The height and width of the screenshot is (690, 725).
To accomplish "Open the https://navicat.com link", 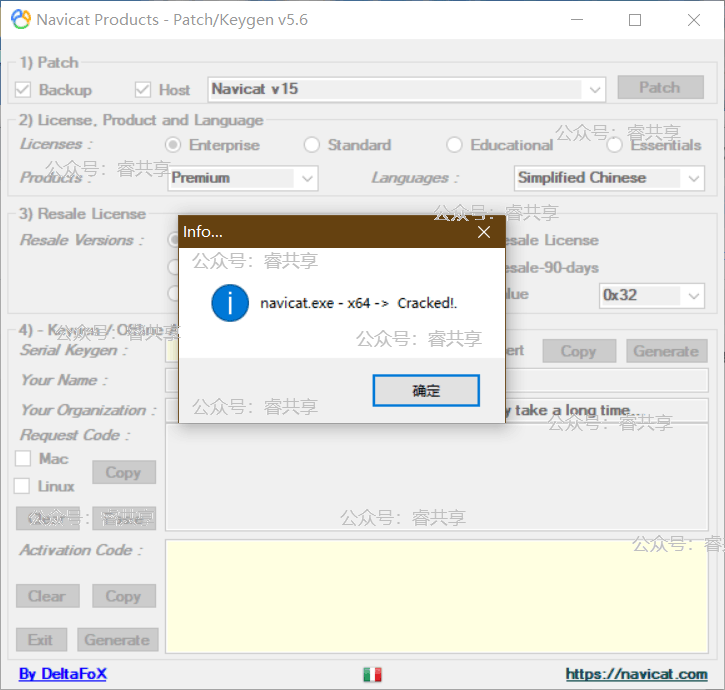I will 636,675.
